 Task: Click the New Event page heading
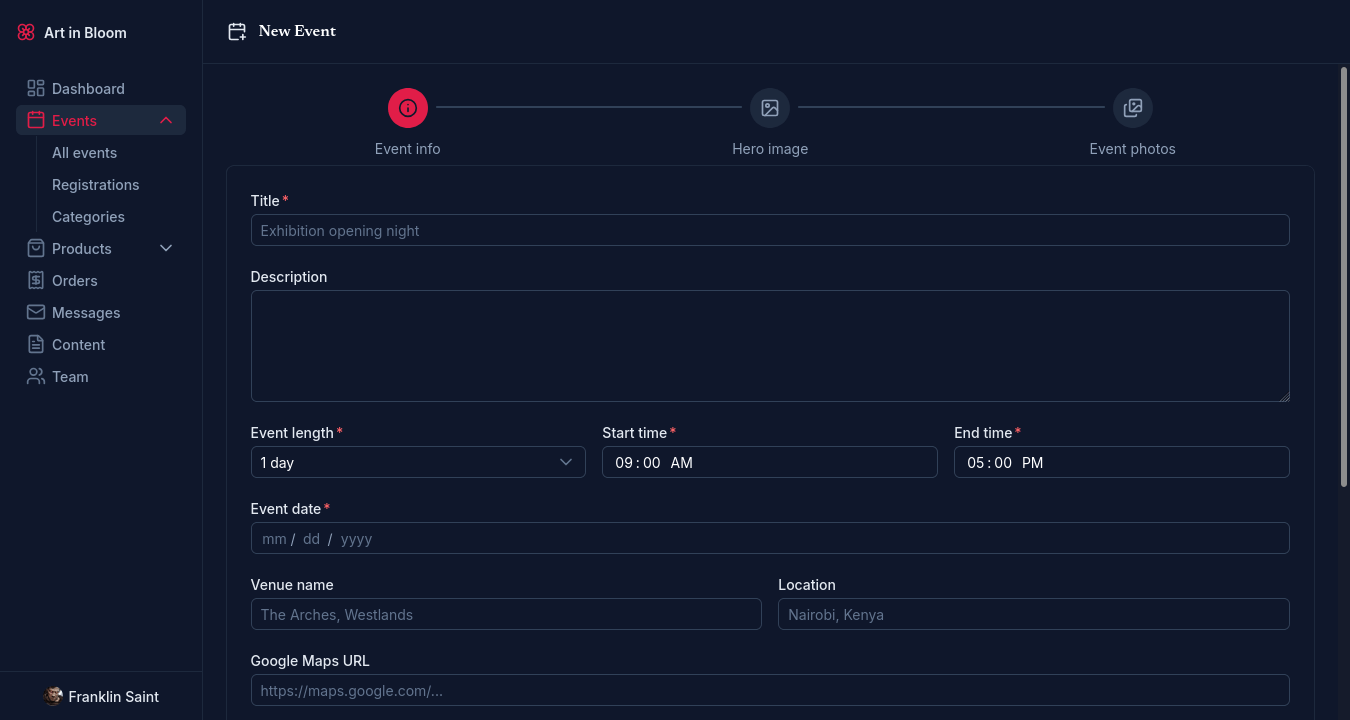click(297, 31)
